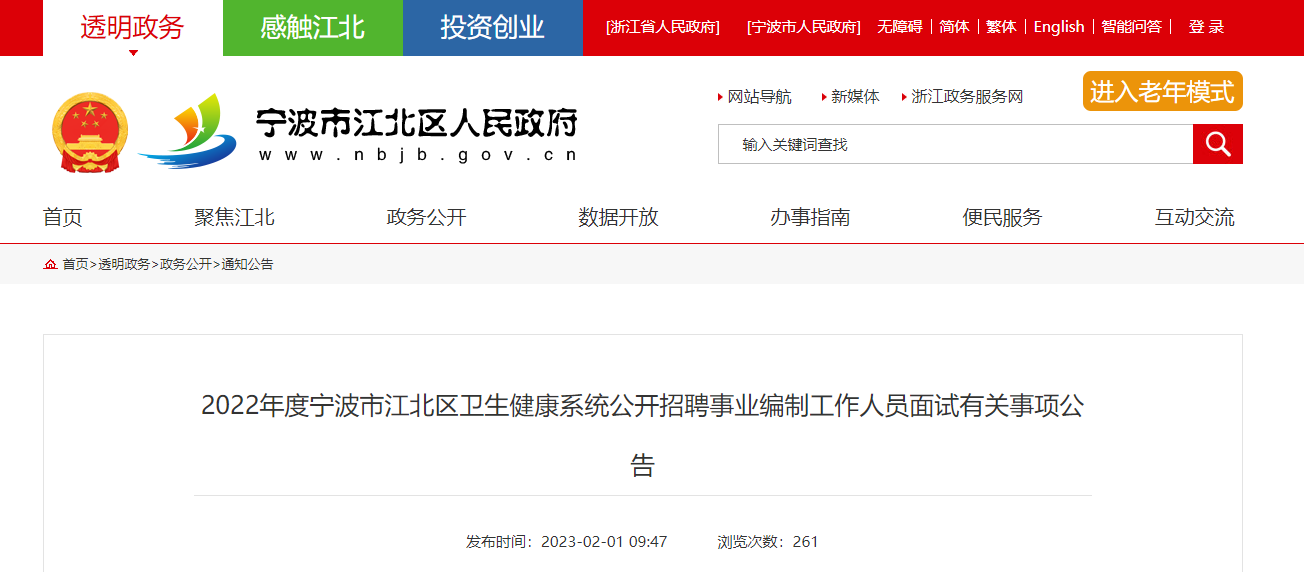The width and height of the screenshot is (1304, 572).
Task: Open 便民服务 in main navigation
Action: tap(1003, 217)
